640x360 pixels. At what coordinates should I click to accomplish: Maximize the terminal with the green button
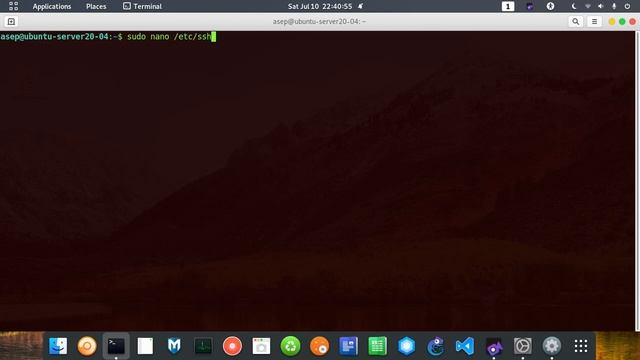(622, 22)
